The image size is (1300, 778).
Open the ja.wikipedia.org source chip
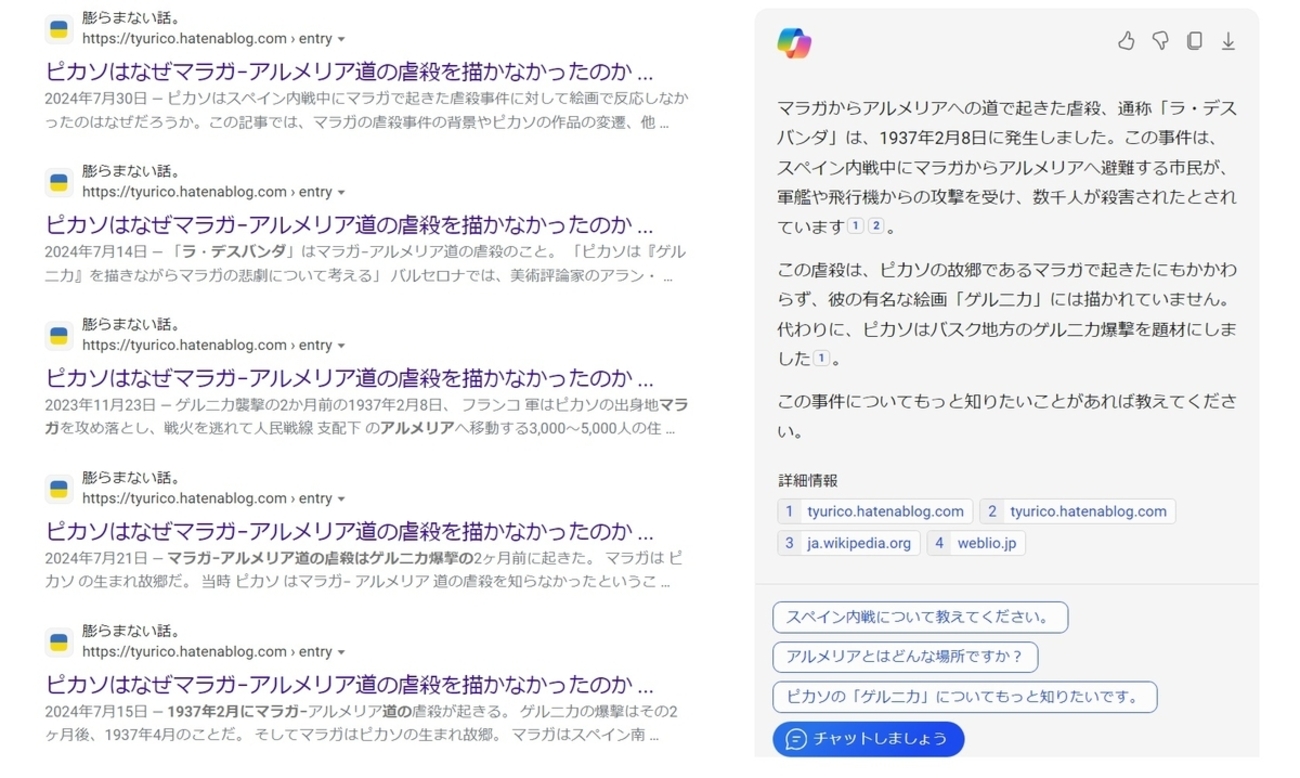tap(848, 543)
